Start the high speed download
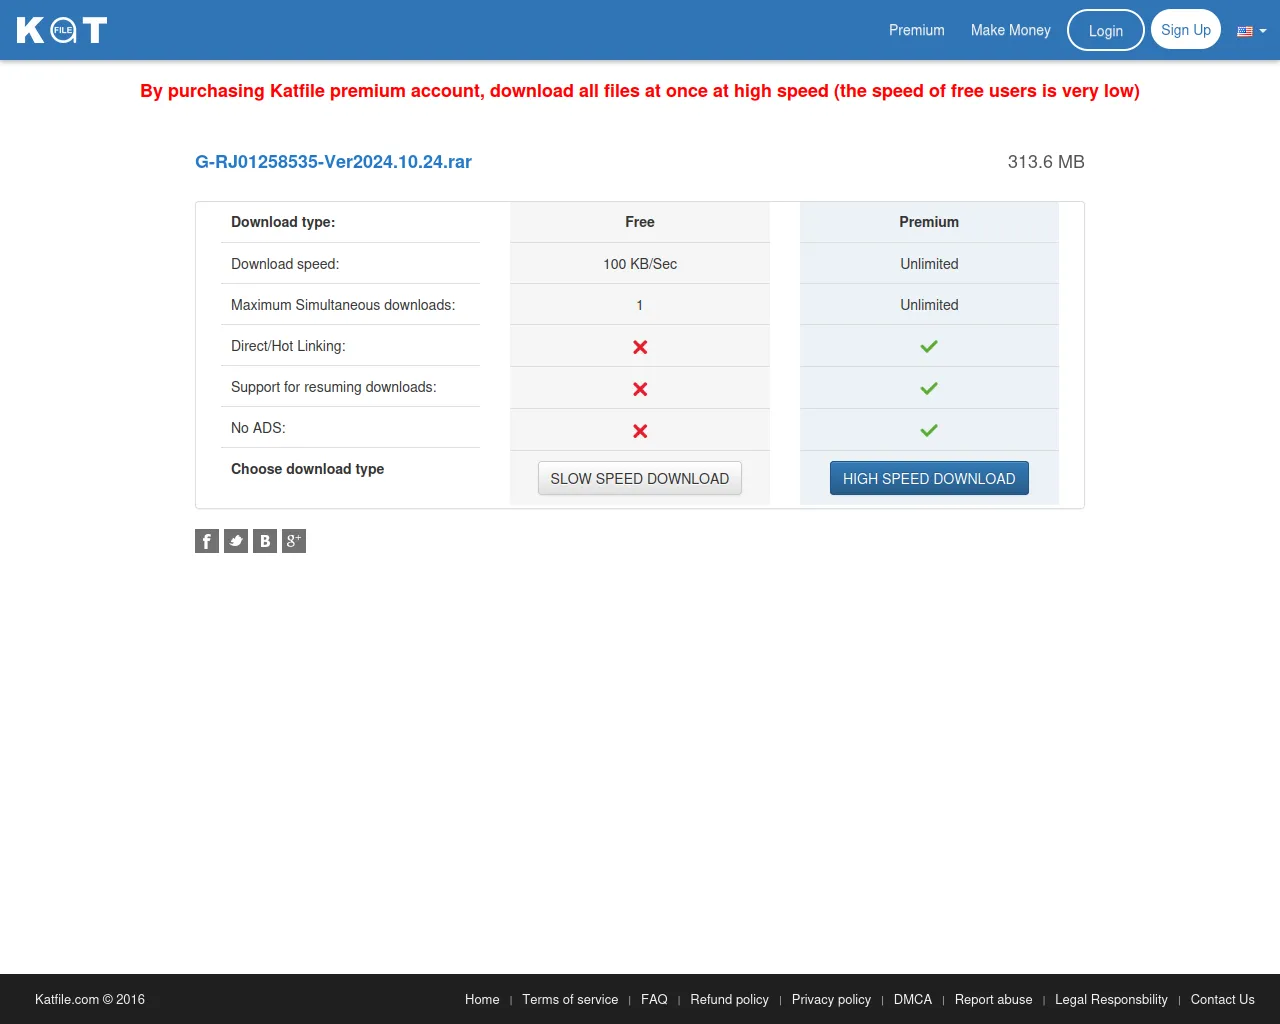 929,478
